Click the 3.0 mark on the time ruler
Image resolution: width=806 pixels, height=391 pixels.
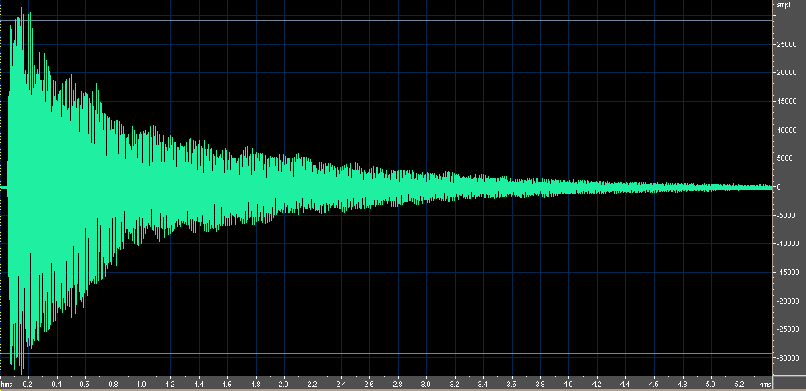tap(426, 384)
